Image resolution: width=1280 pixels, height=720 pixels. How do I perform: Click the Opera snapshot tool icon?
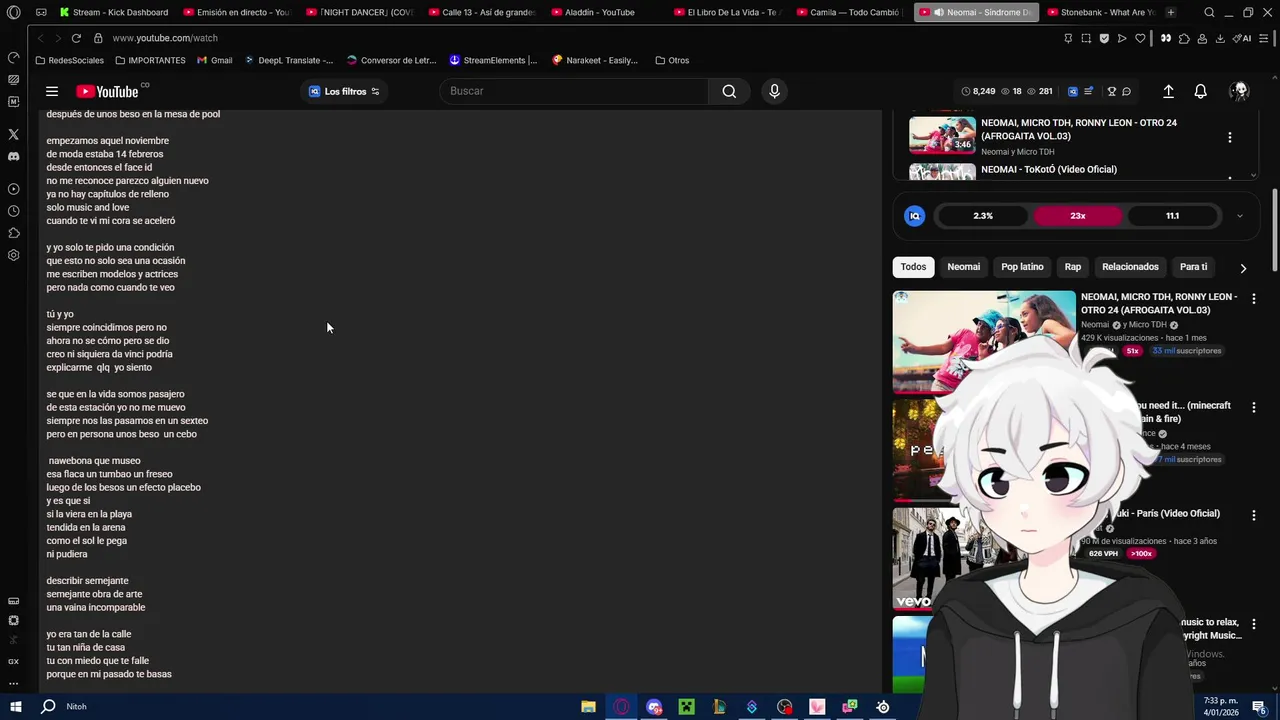1086,38
